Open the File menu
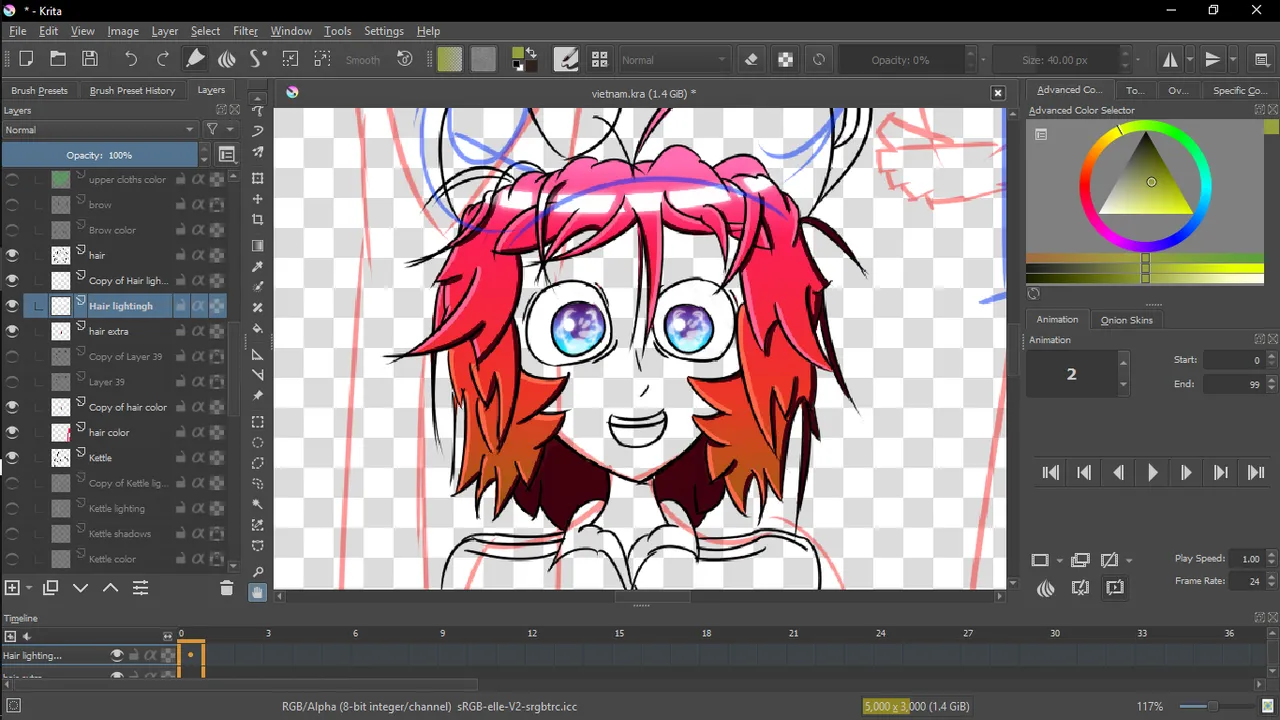Image resolution: width=1280 pixels, height=720 pixels. pyautogui.click(x=18, y=31)
